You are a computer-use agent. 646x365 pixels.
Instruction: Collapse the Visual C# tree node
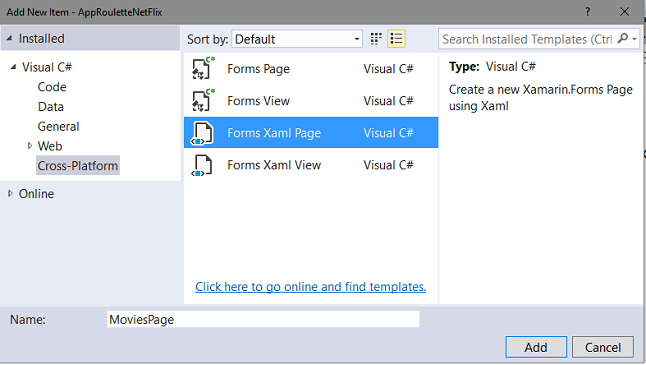point(13,67)
